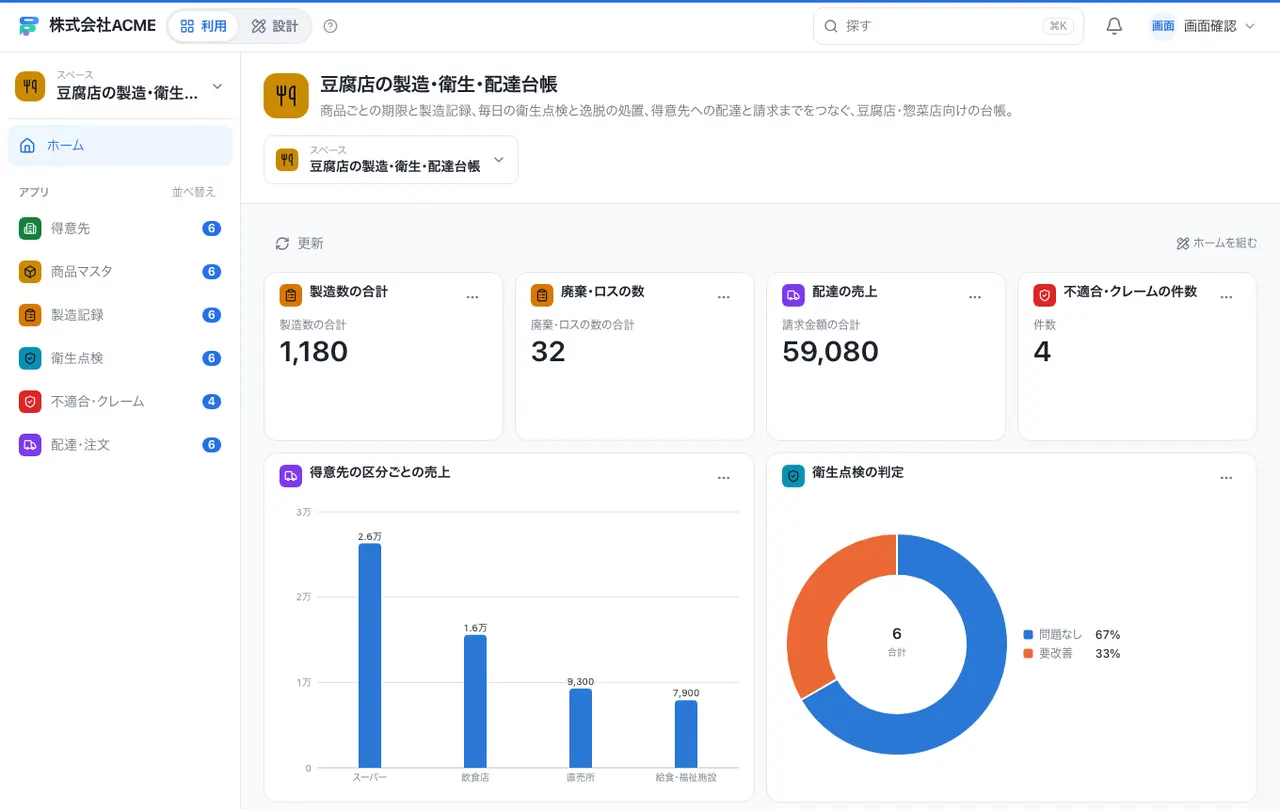This screenshot has width=1280, height=809.
Task: Click the blue 問題なし legend swatch
Action: pyautogui.click(x=1028, y=635)
